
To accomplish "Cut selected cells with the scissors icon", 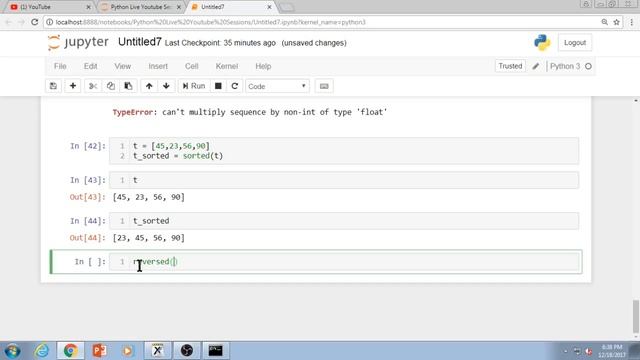I will click(x=93, y=86).
